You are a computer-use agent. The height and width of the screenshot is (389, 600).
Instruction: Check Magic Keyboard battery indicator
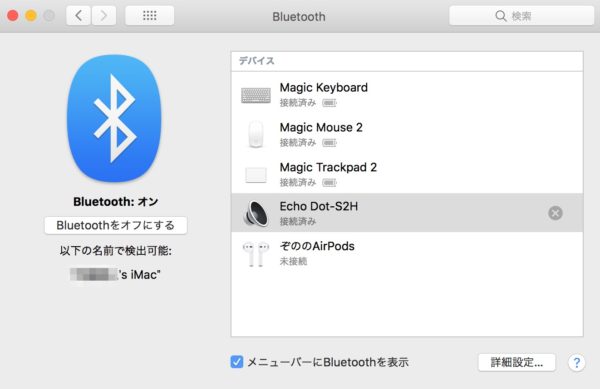tap(329, 103)
